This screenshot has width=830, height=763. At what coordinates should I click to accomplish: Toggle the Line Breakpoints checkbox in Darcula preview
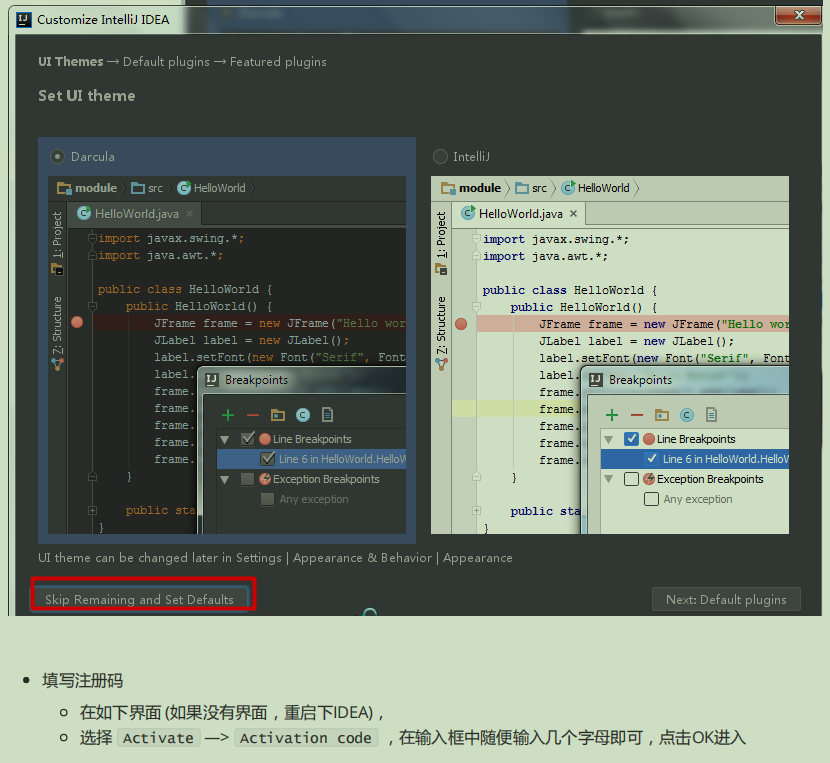click(248, 439)
